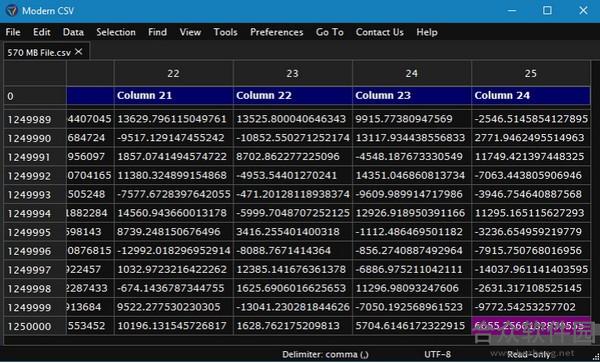The image size is (600, 363).
Task: Select row header 1249994
Action: (x=35, y=213)
